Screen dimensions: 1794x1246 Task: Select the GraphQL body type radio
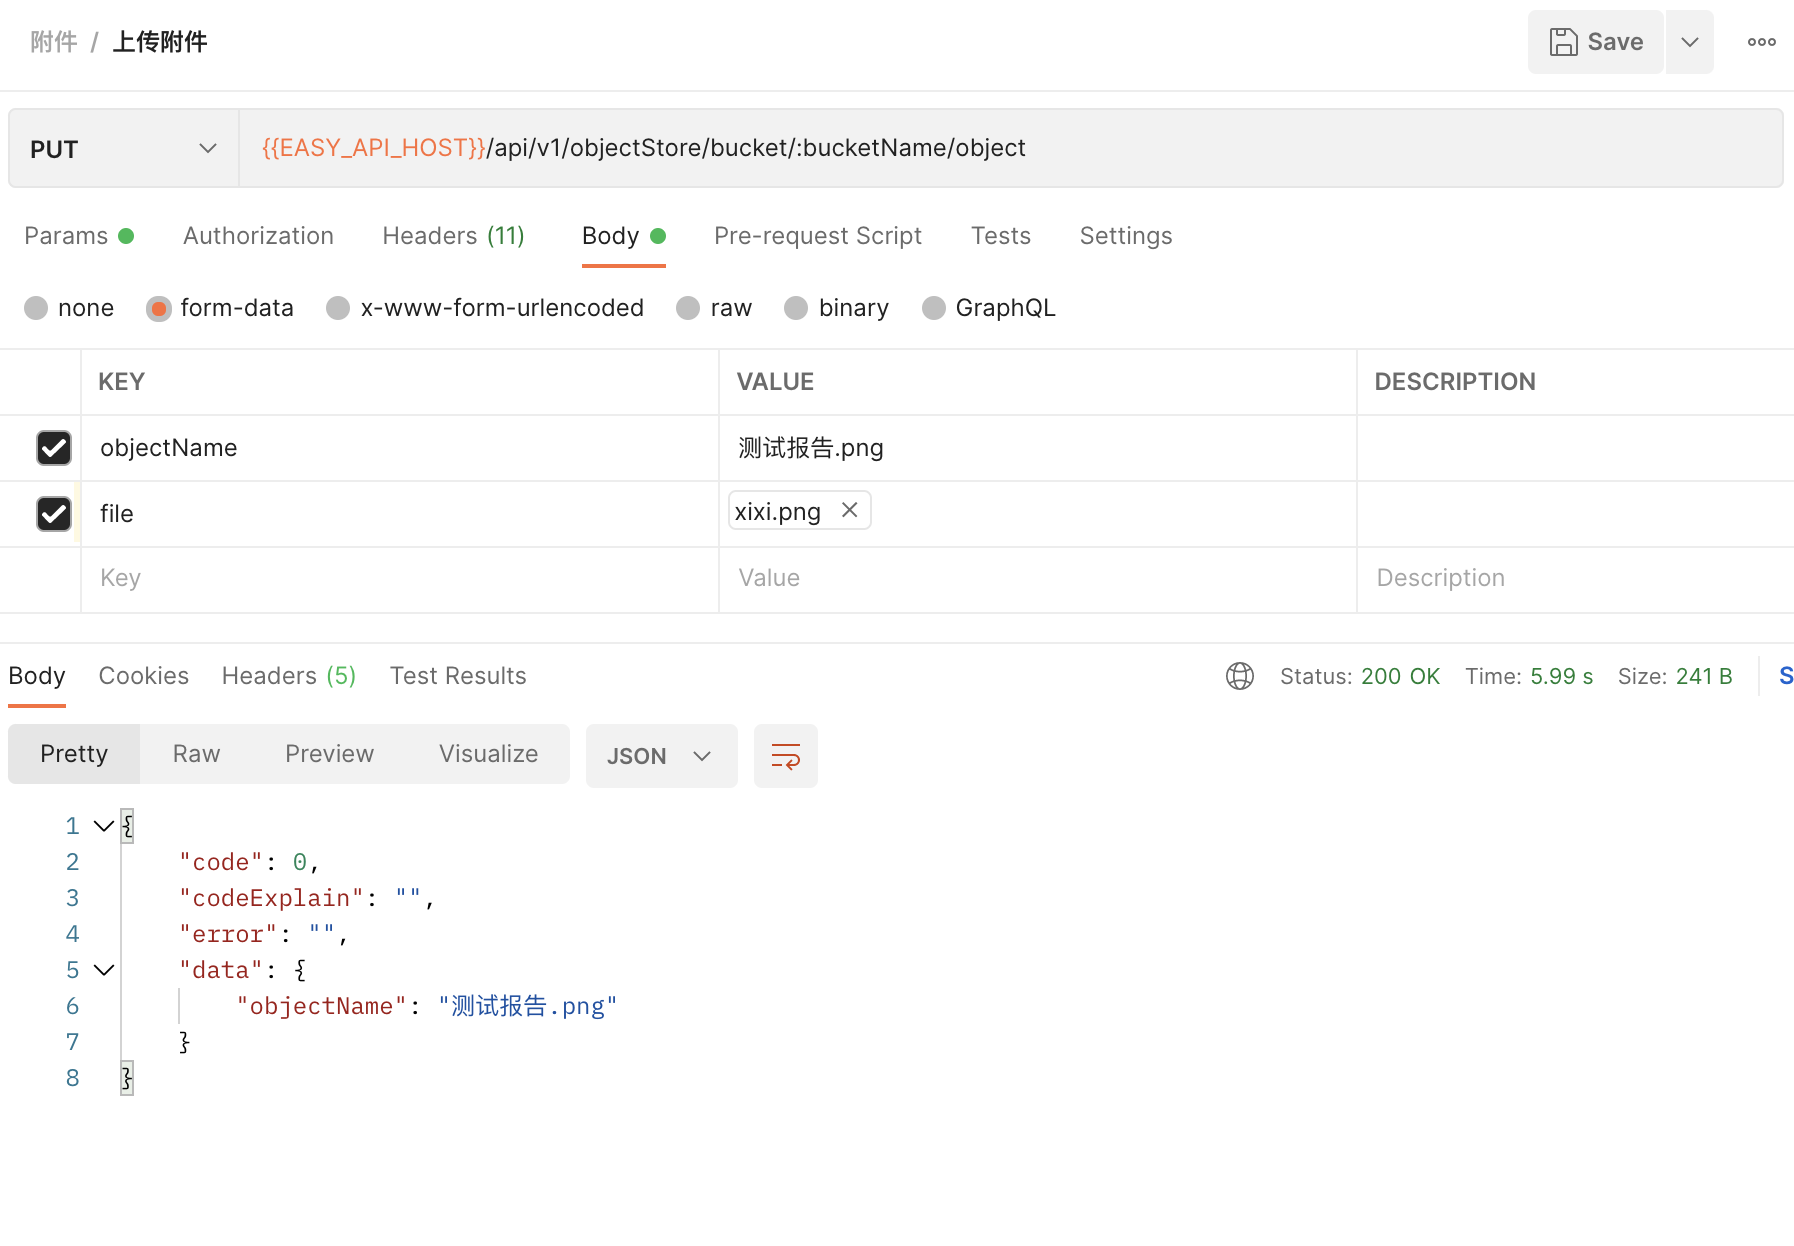click(x=933, y=308)
